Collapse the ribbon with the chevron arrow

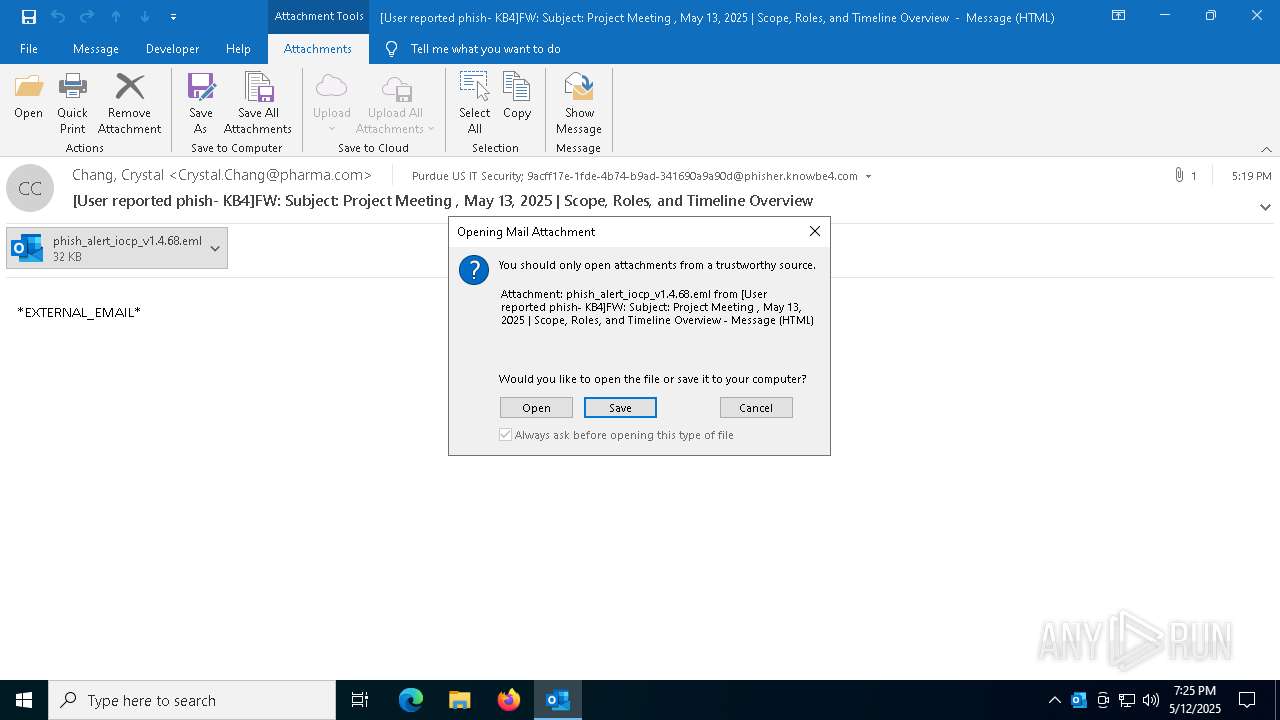click(x=1266, y=149)
